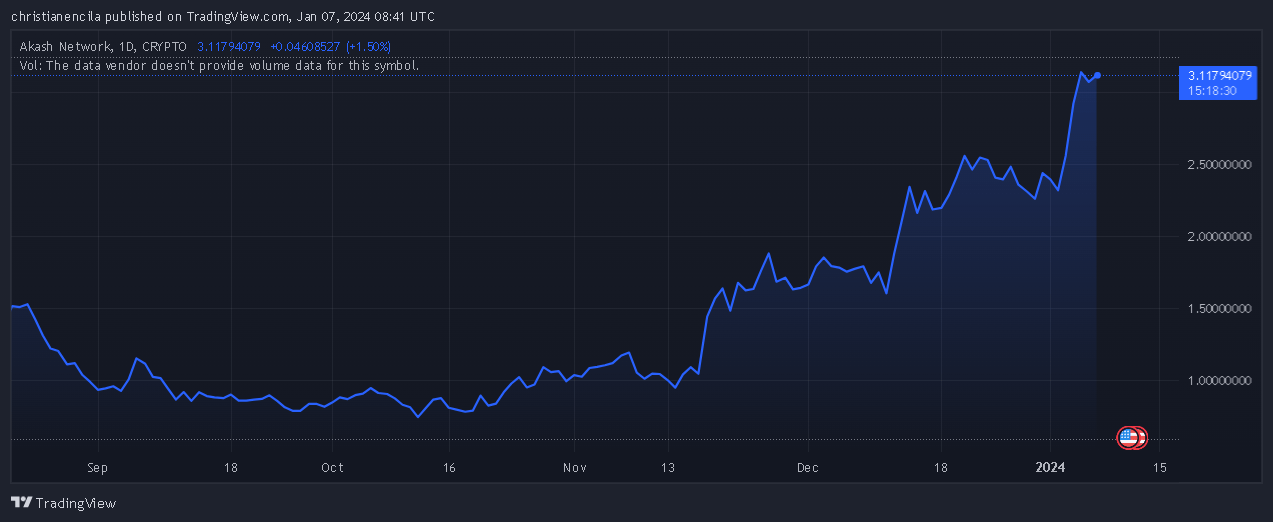Click the 18 date label between Dec and 2024
This screenshot has width=1273, height=522.
coord(940,467)
